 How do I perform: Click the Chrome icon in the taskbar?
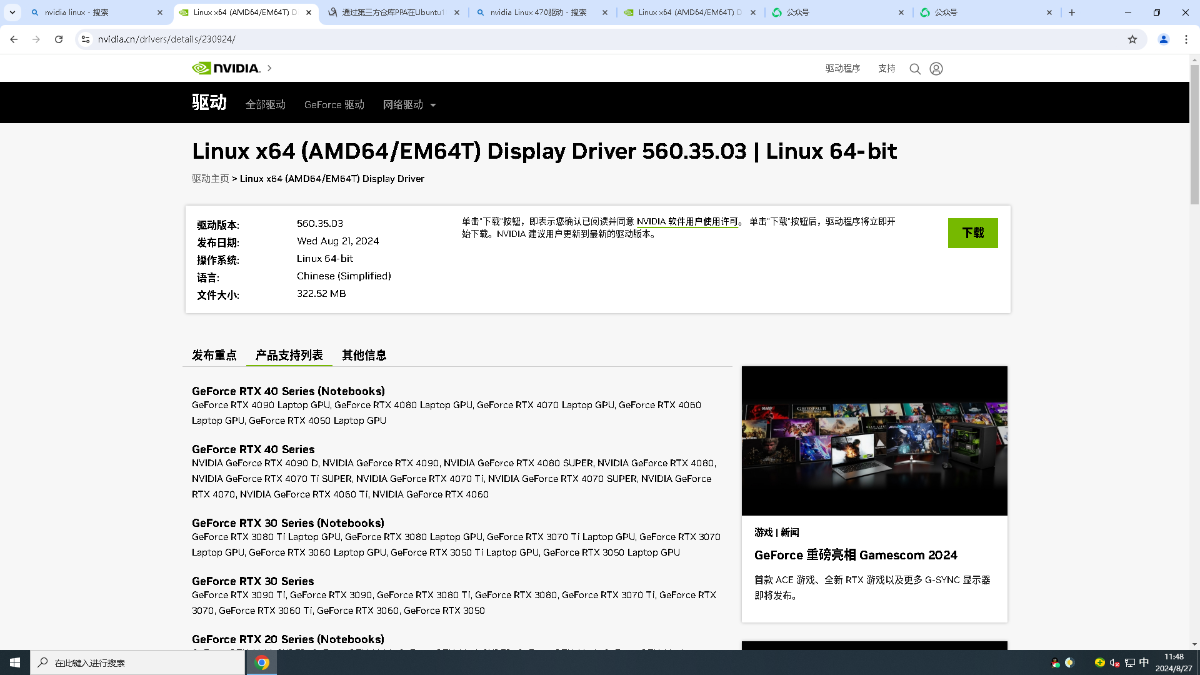(262, 662)
